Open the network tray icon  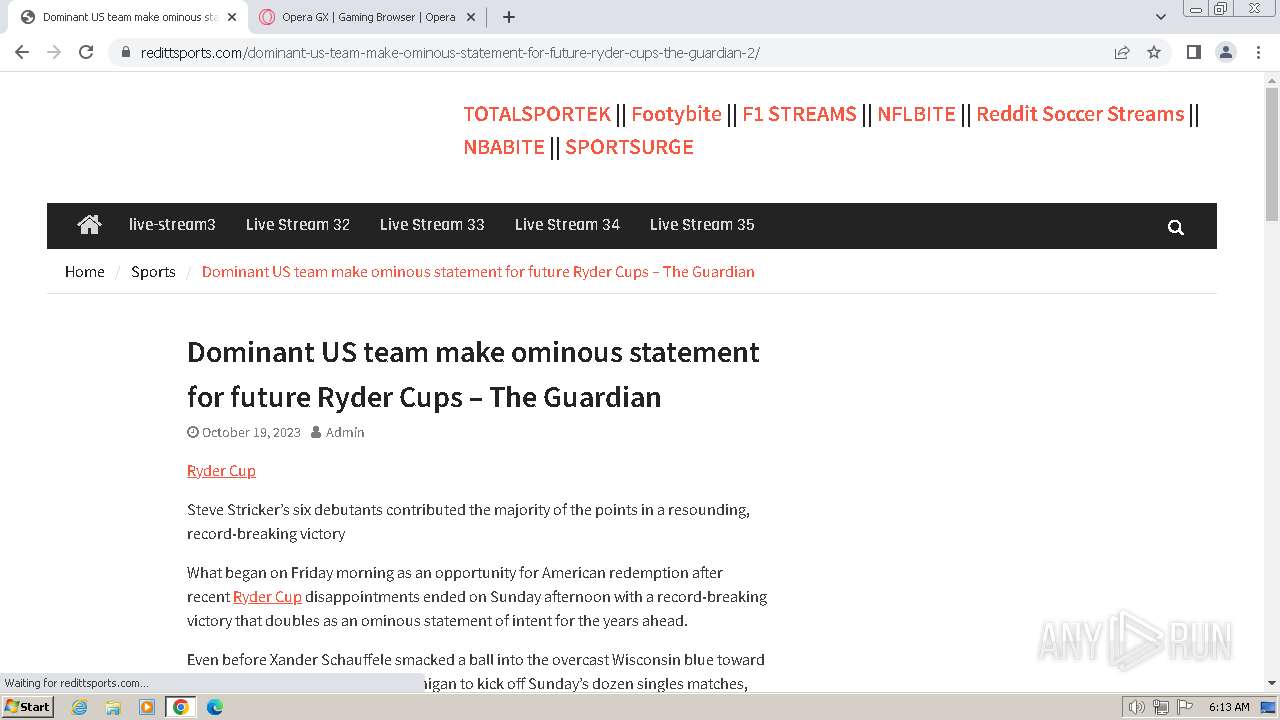pos(1161,707)
